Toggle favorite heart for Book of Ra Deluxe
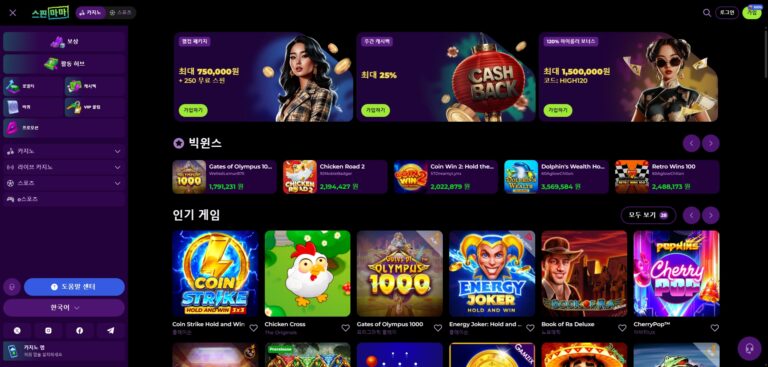768x367 pixels. (622, 328)
